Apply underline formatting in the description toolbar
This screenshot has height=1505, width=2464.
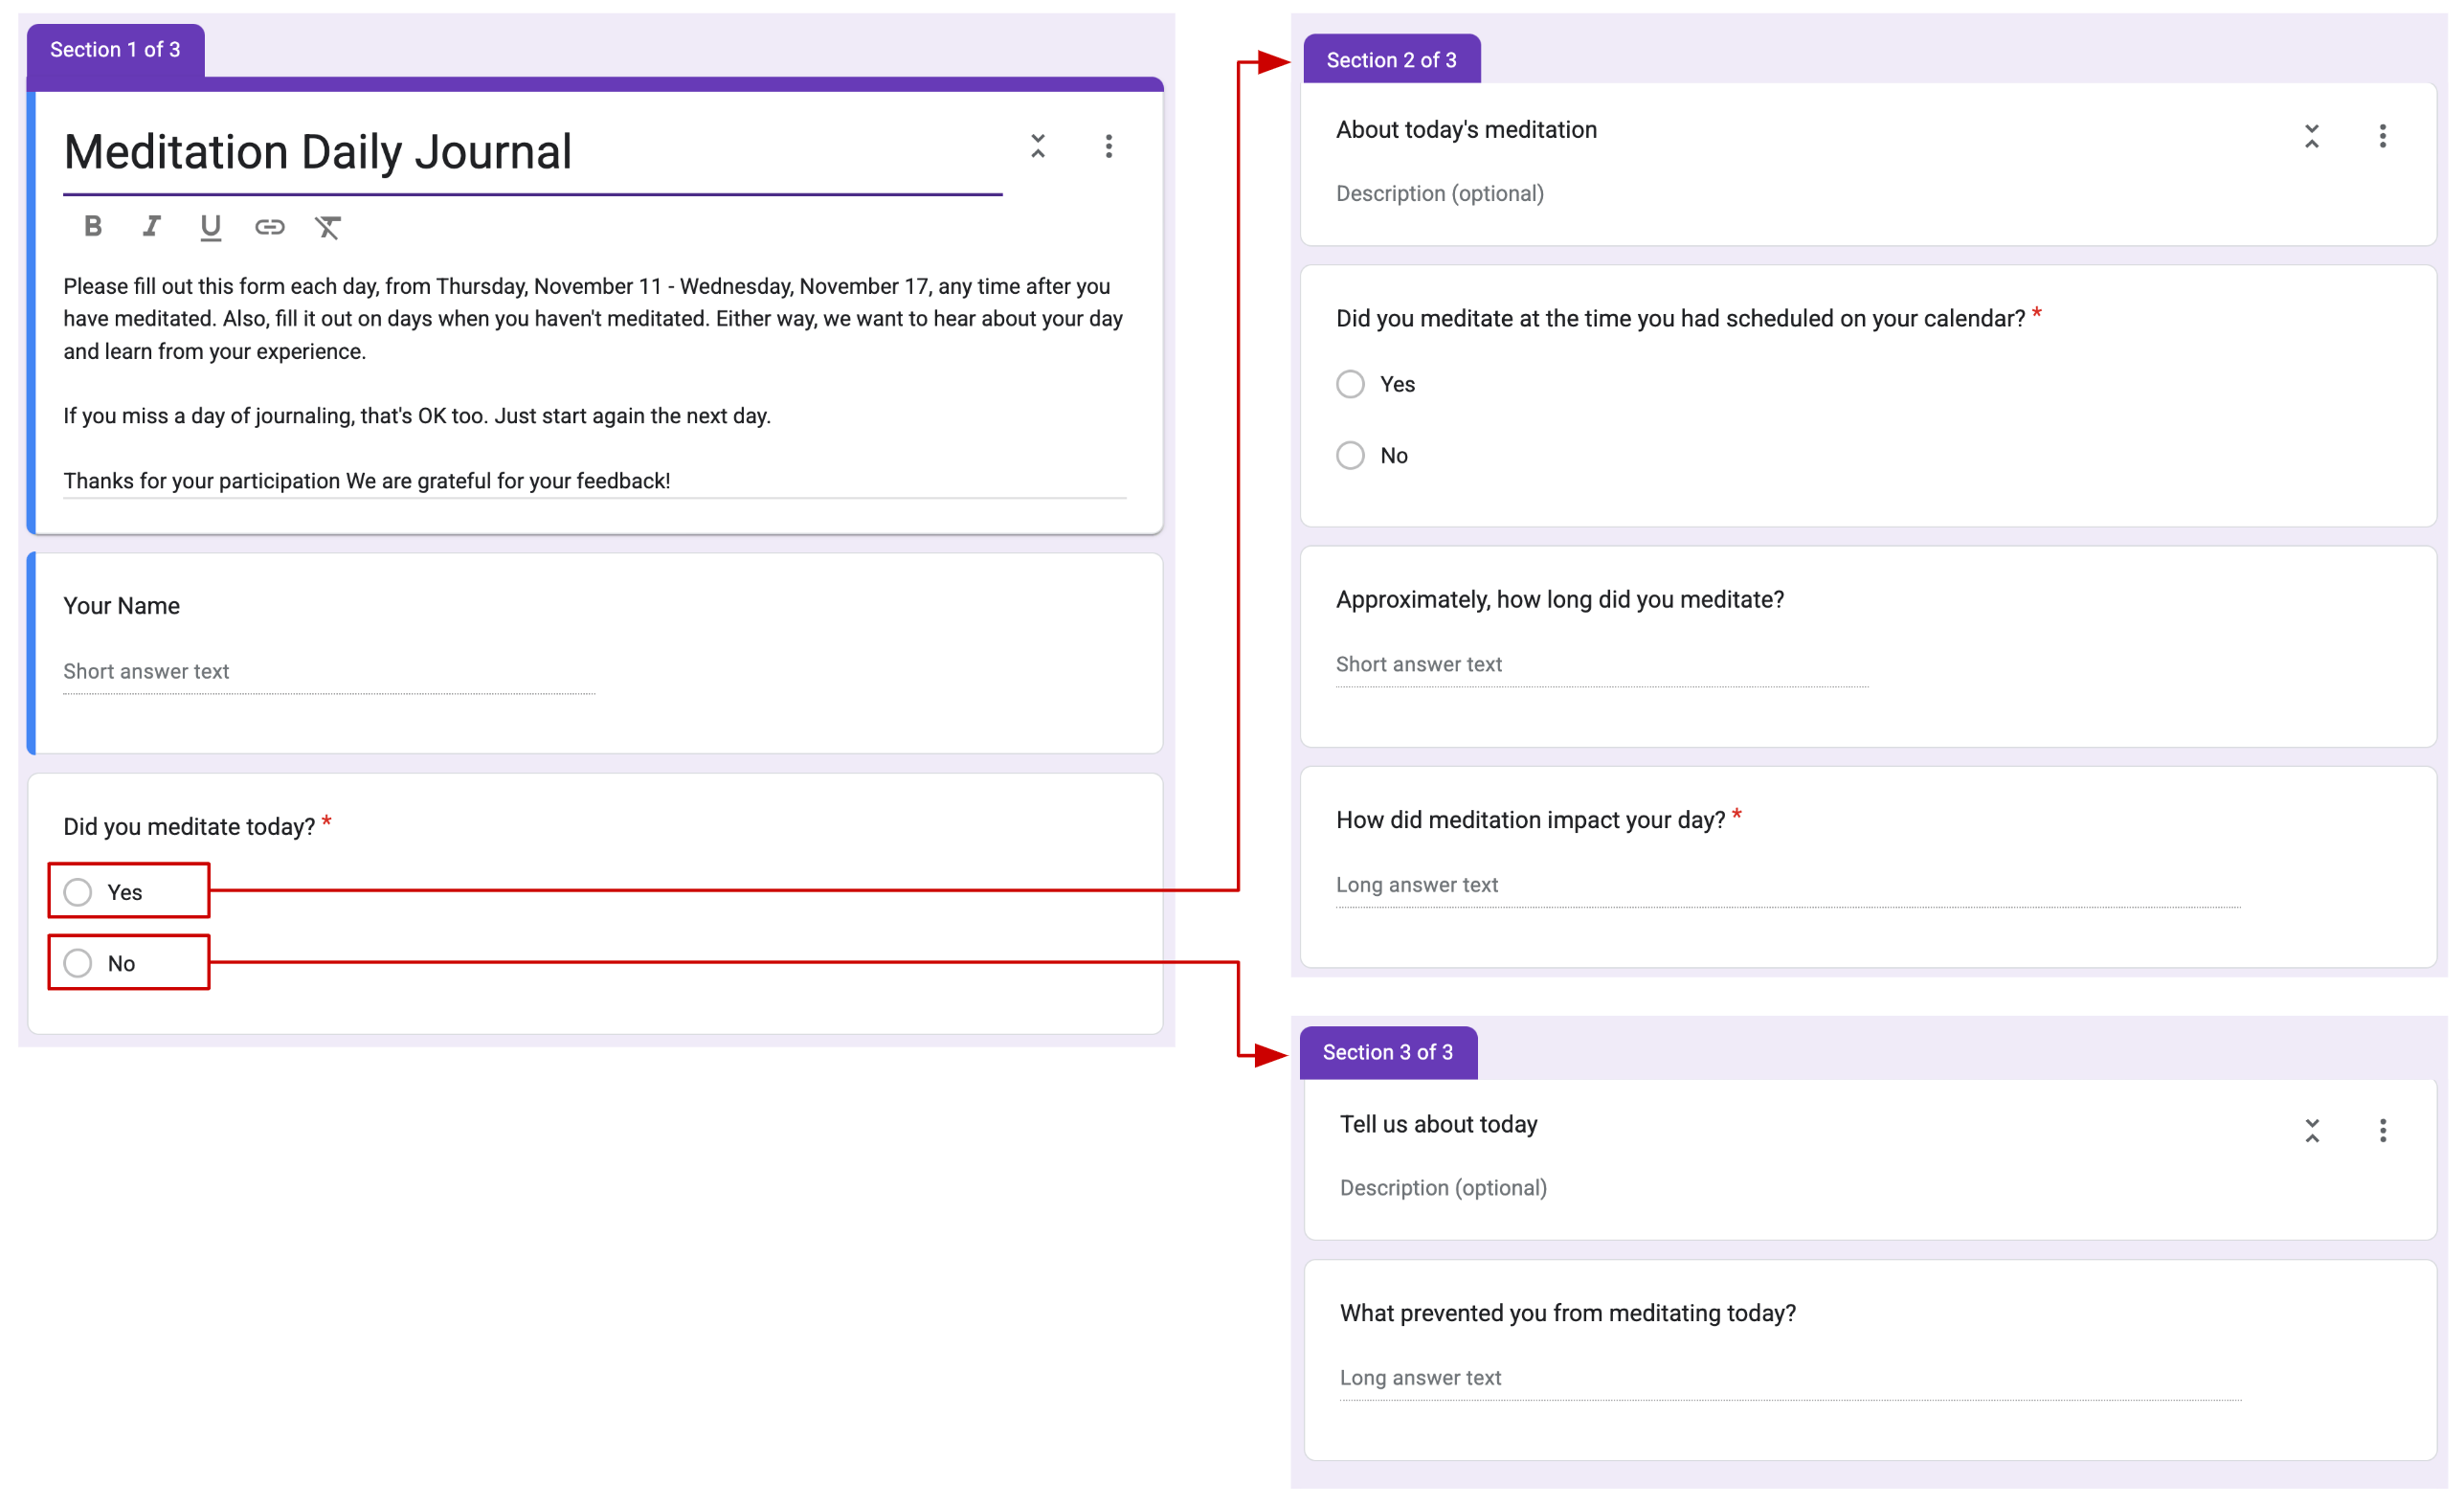coord(210,226)
